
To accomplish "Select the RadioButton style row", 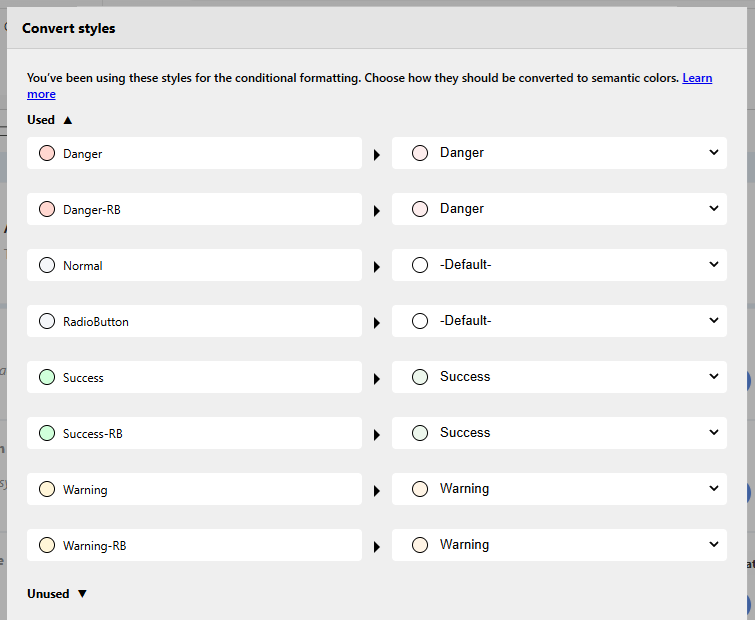I will click(x=194, y=322).
